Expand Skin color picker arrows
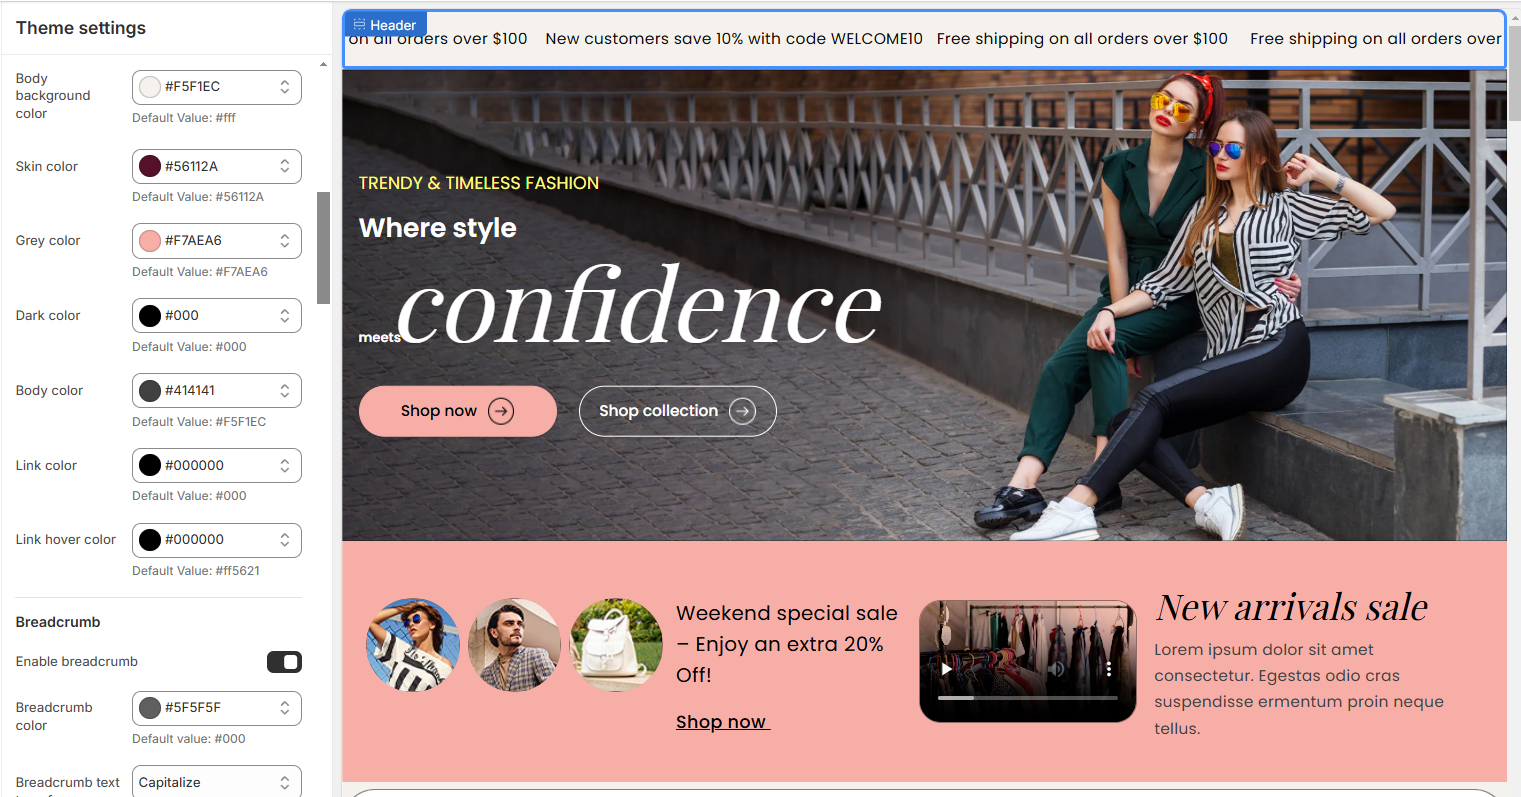This screenshot has height=797, width=1521. click(x=285, y=166)
